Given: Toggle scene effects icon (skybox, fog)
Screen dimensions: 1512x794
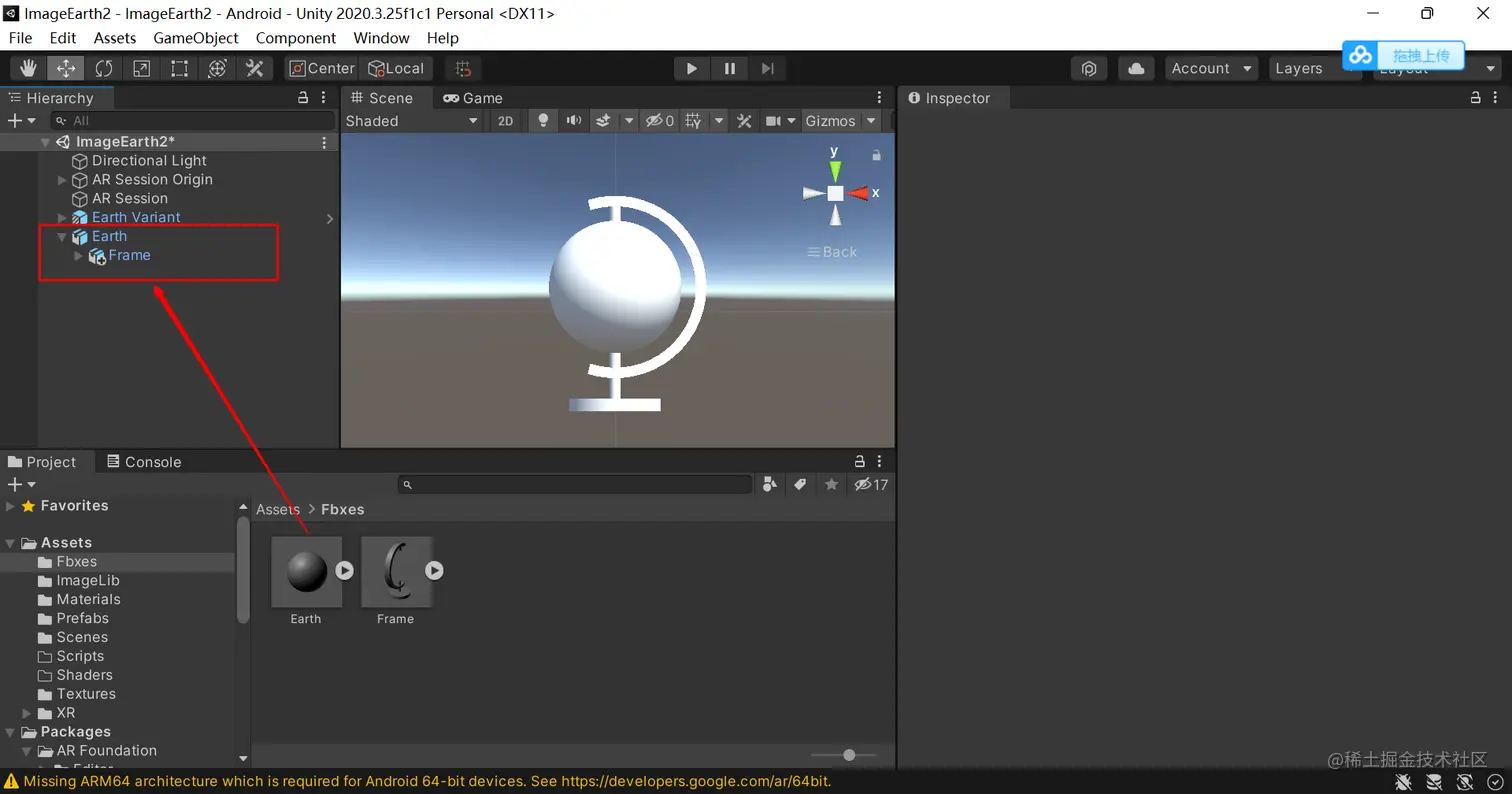Looking at the screenshot, I should (x=603, y=121).
